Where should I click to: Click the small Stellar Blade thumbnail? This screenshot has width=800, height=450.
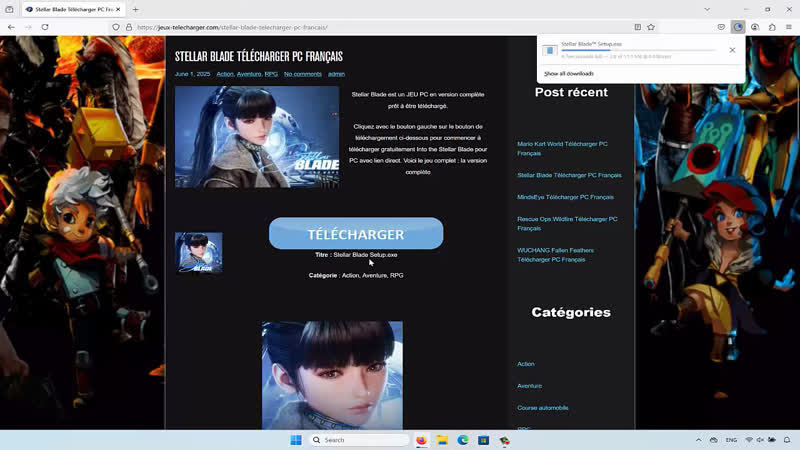[x=198, y=253]
